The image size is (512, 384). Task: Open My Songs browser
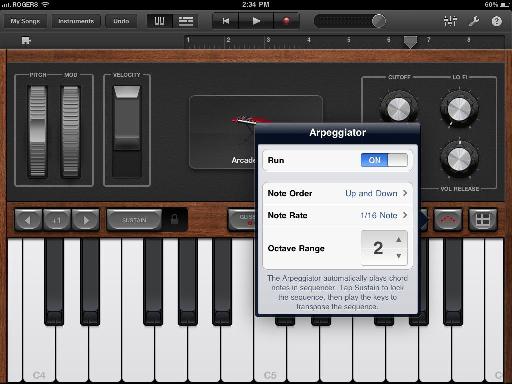click(x=25, y=21)
